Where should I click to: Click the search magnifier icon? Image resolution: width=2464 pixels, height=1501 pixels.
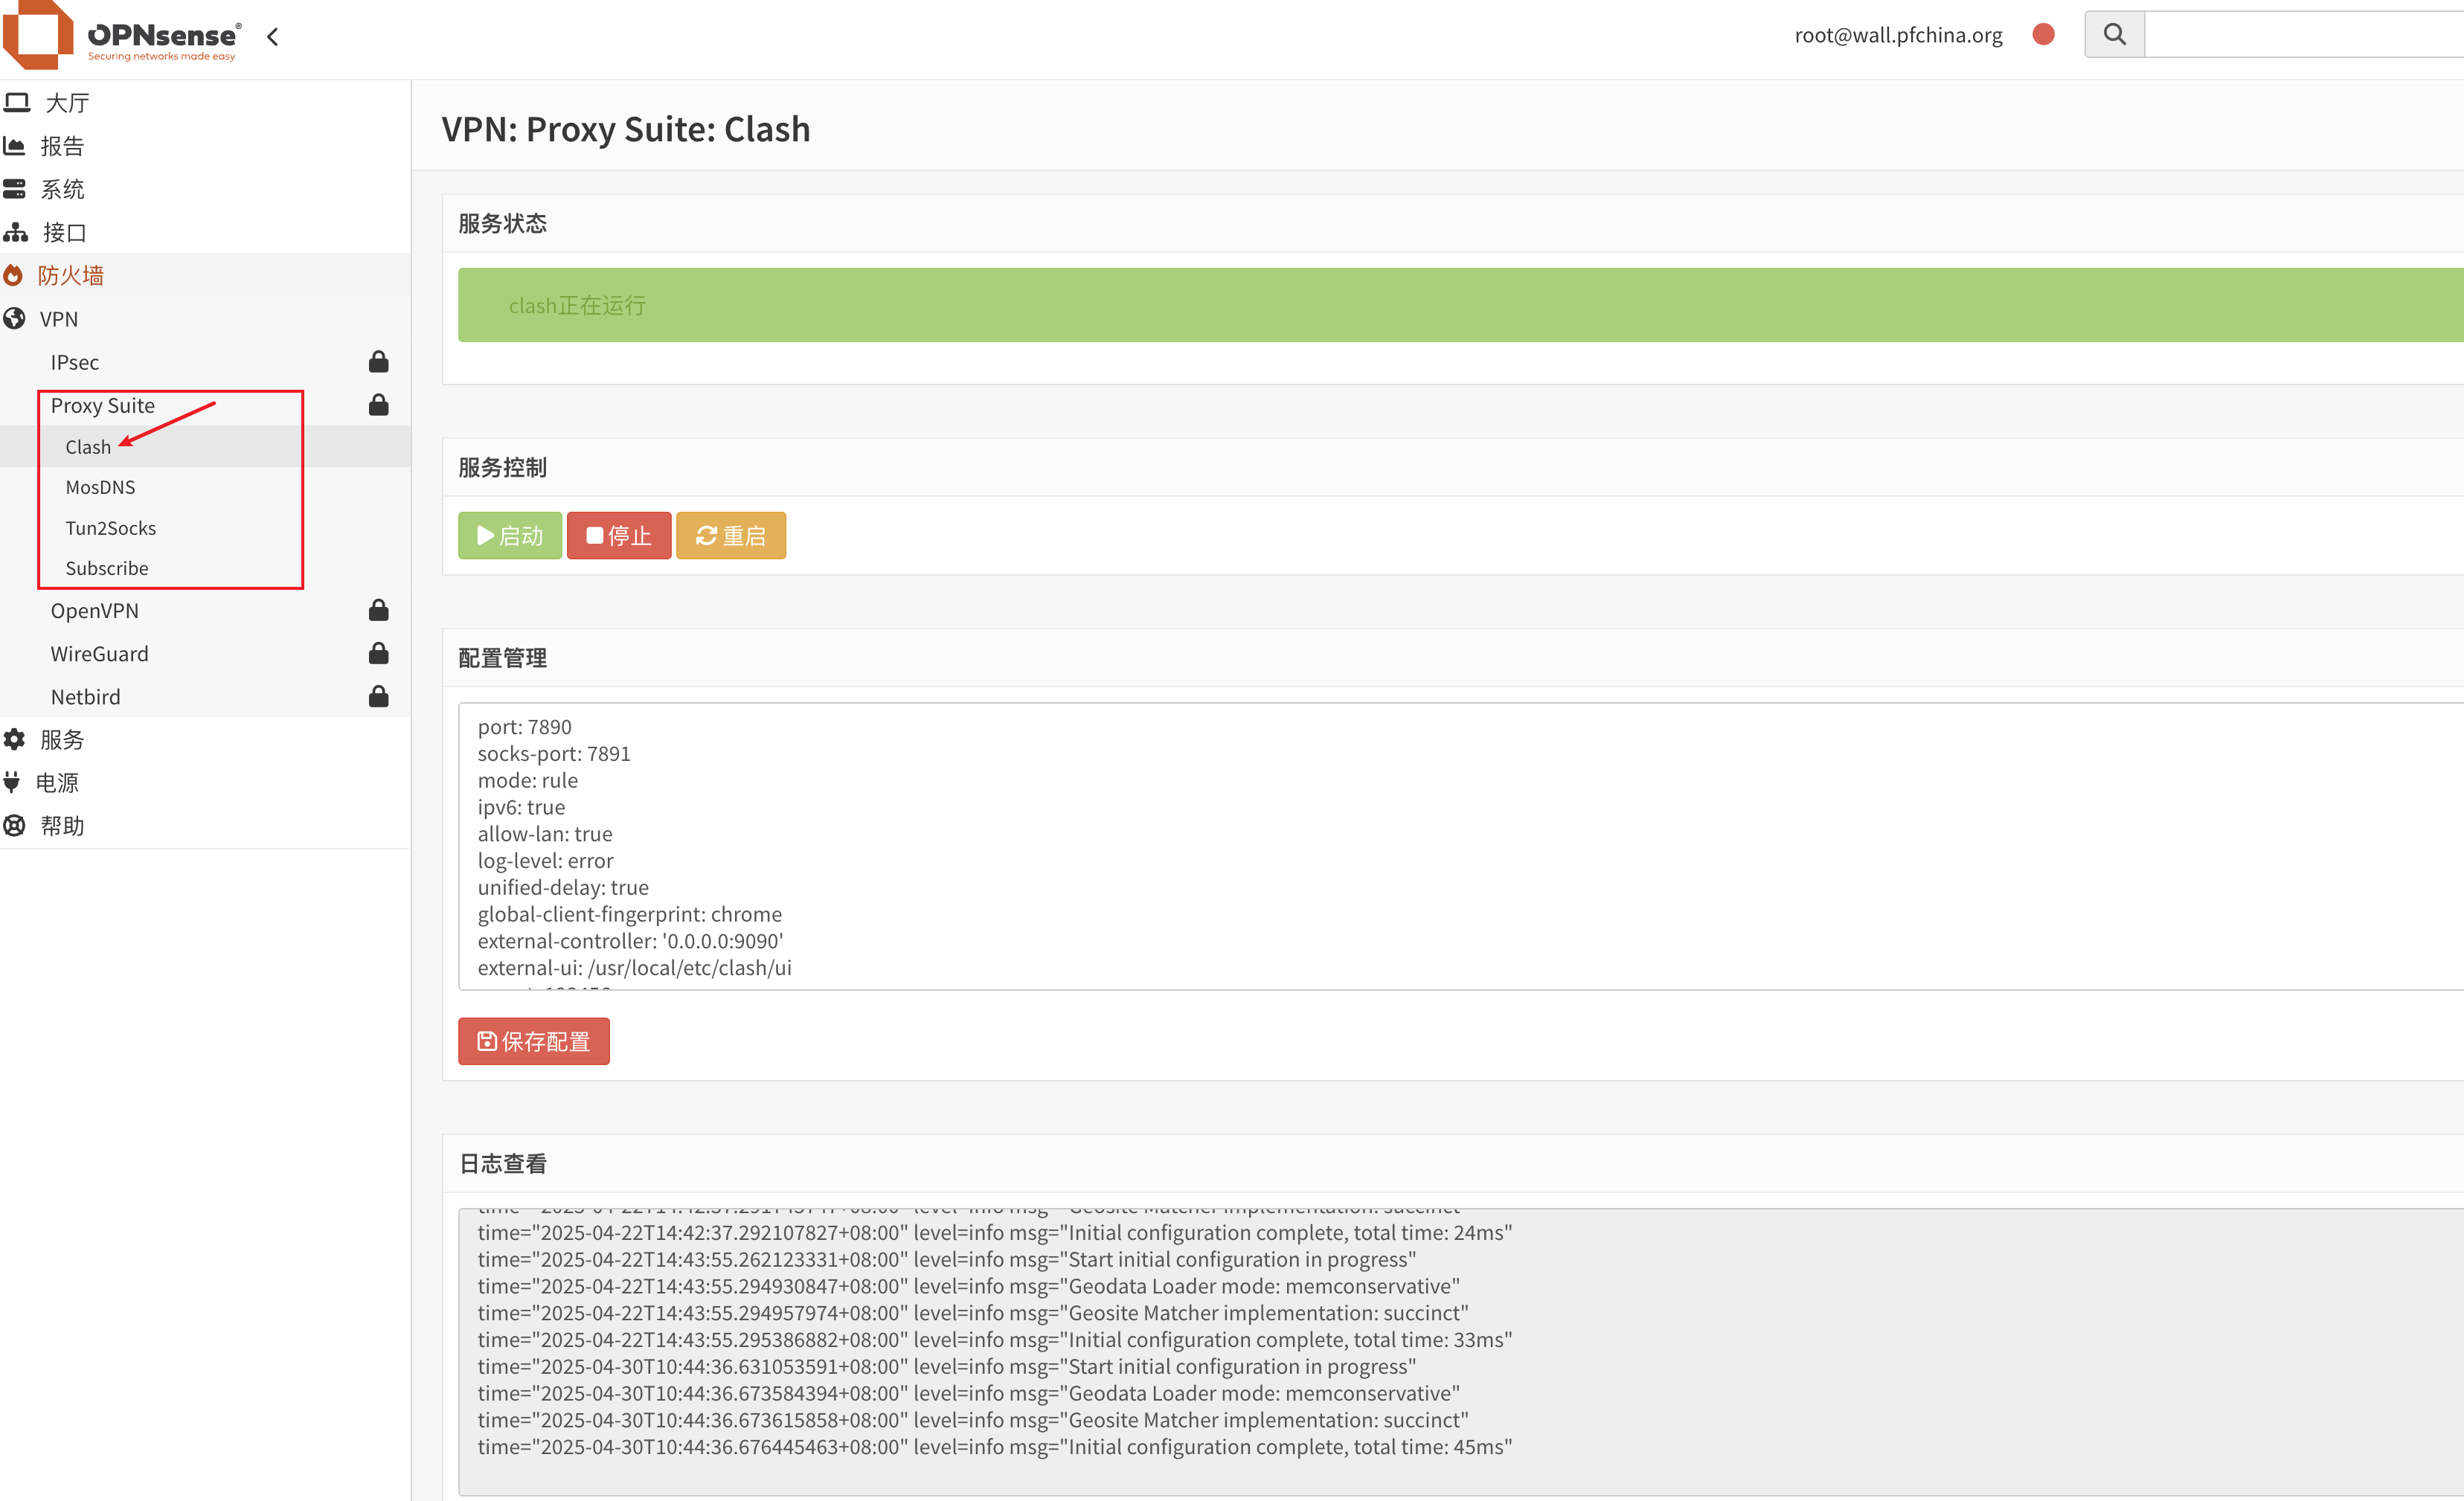(2114, 34)
